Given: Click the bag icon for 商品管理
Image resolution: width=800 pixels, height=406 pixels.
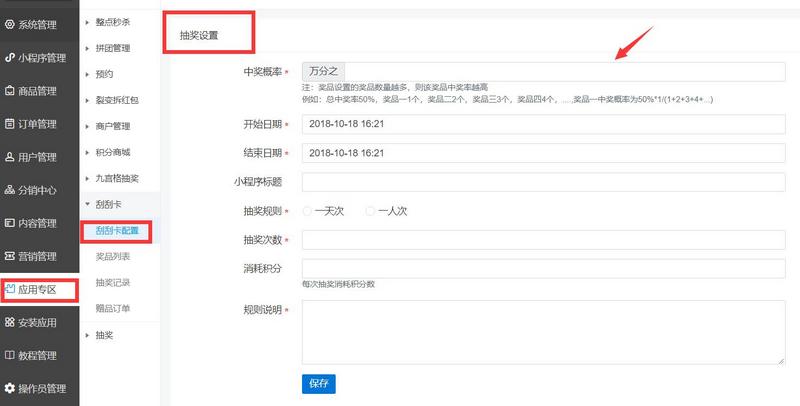Looking at the screenshot, I should tap(11, 91).
